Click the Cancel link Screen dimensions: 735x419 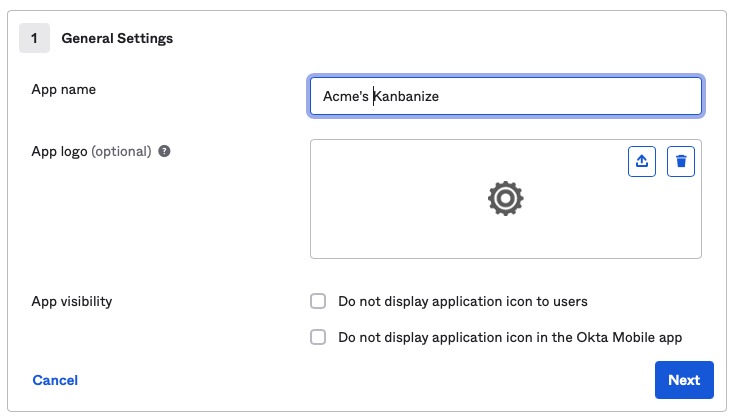pos(55,380)
